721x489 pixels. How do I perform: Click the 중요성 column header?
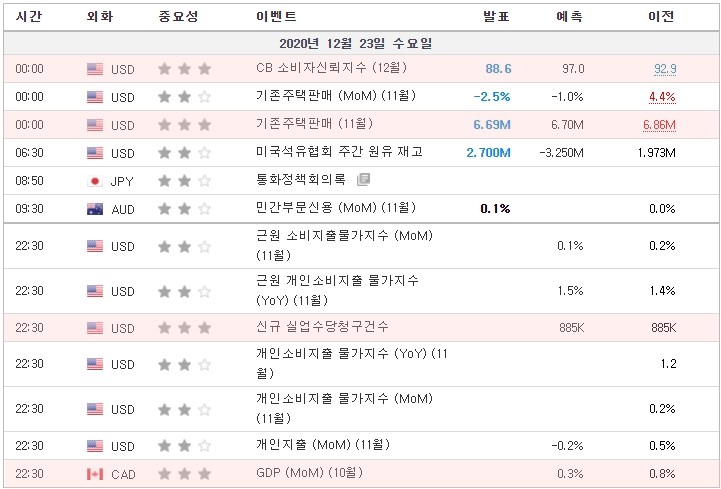click(x=178, y=17)
